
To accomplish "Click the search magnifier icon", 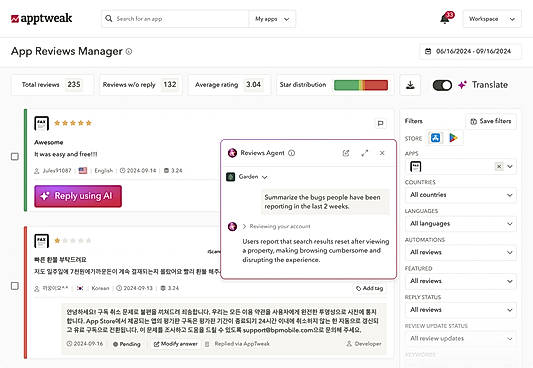I will pos(108,19).
